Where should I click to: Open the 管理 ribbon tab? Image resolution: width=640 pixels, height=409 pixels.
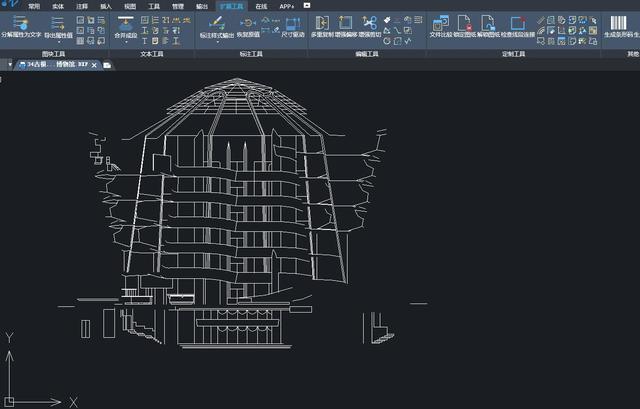[x=178, y=7]
